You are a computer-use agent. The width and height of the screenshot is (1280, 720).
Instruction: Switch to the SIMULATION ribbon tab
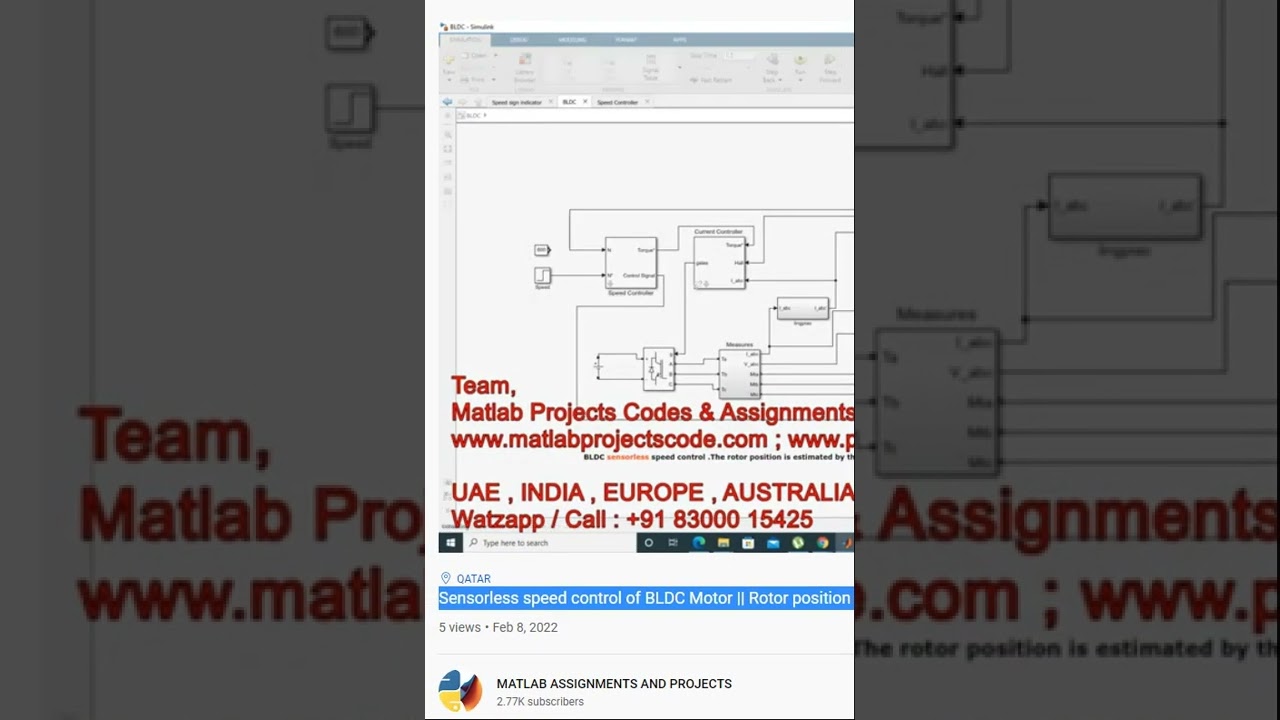click(465, 40)
